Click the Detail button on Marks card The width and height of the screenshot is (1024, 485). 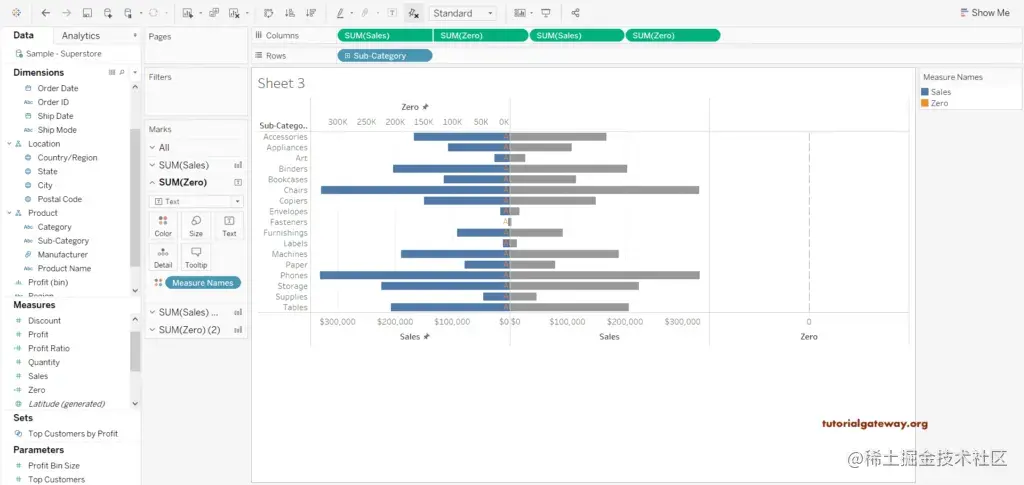tap(163, 258)
